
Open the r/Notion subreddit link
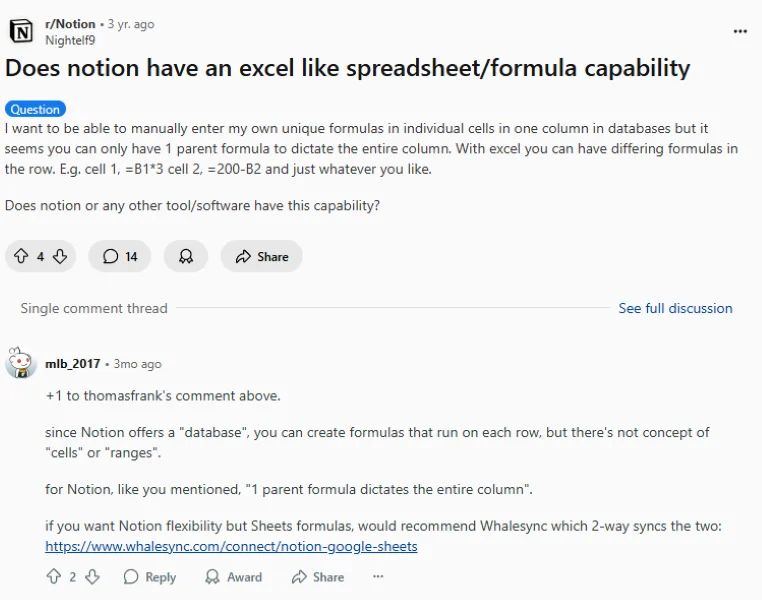click(70, 24)
